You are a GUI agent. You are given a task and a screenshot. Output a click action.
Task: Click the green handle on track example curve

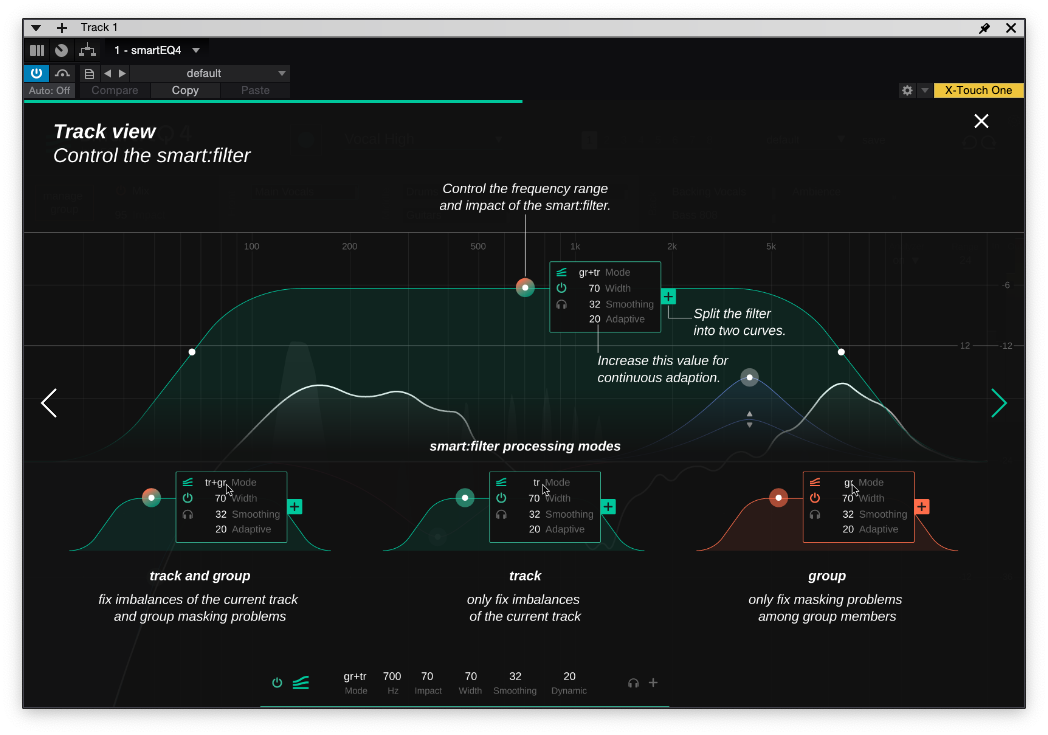(465, 498)
